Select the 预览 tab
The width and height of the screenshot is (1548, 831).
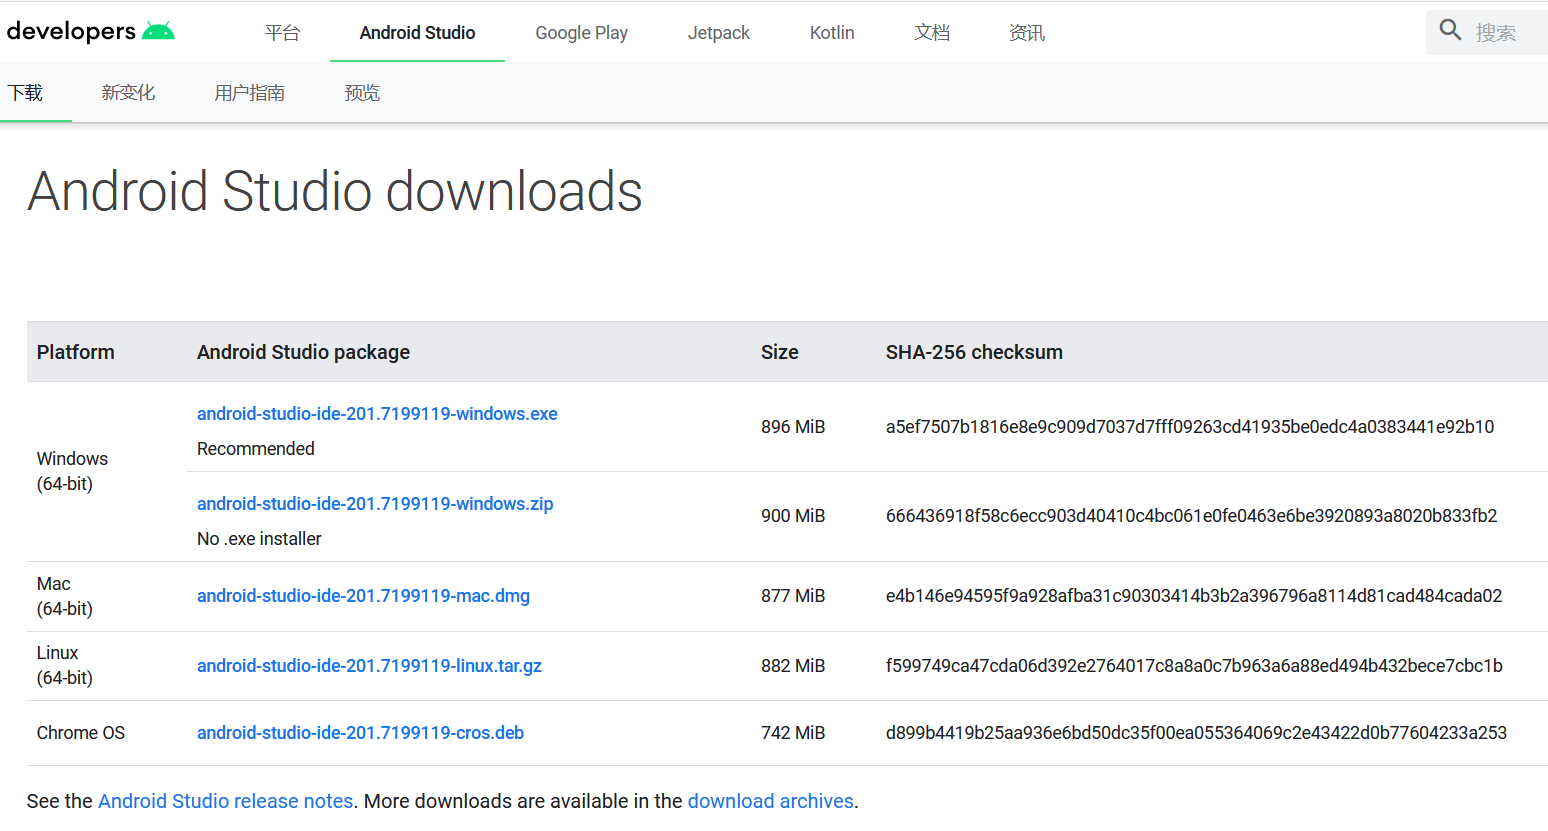[362, 92]
